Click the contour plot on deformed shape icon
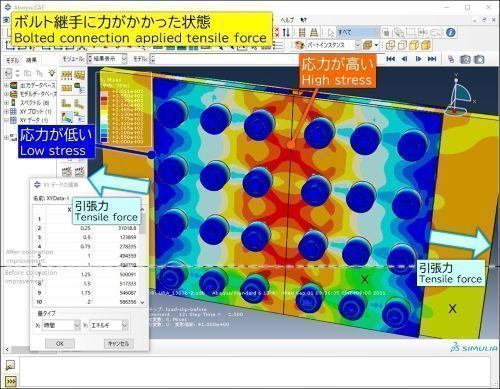The image size is (500, 389). point(67,117)
